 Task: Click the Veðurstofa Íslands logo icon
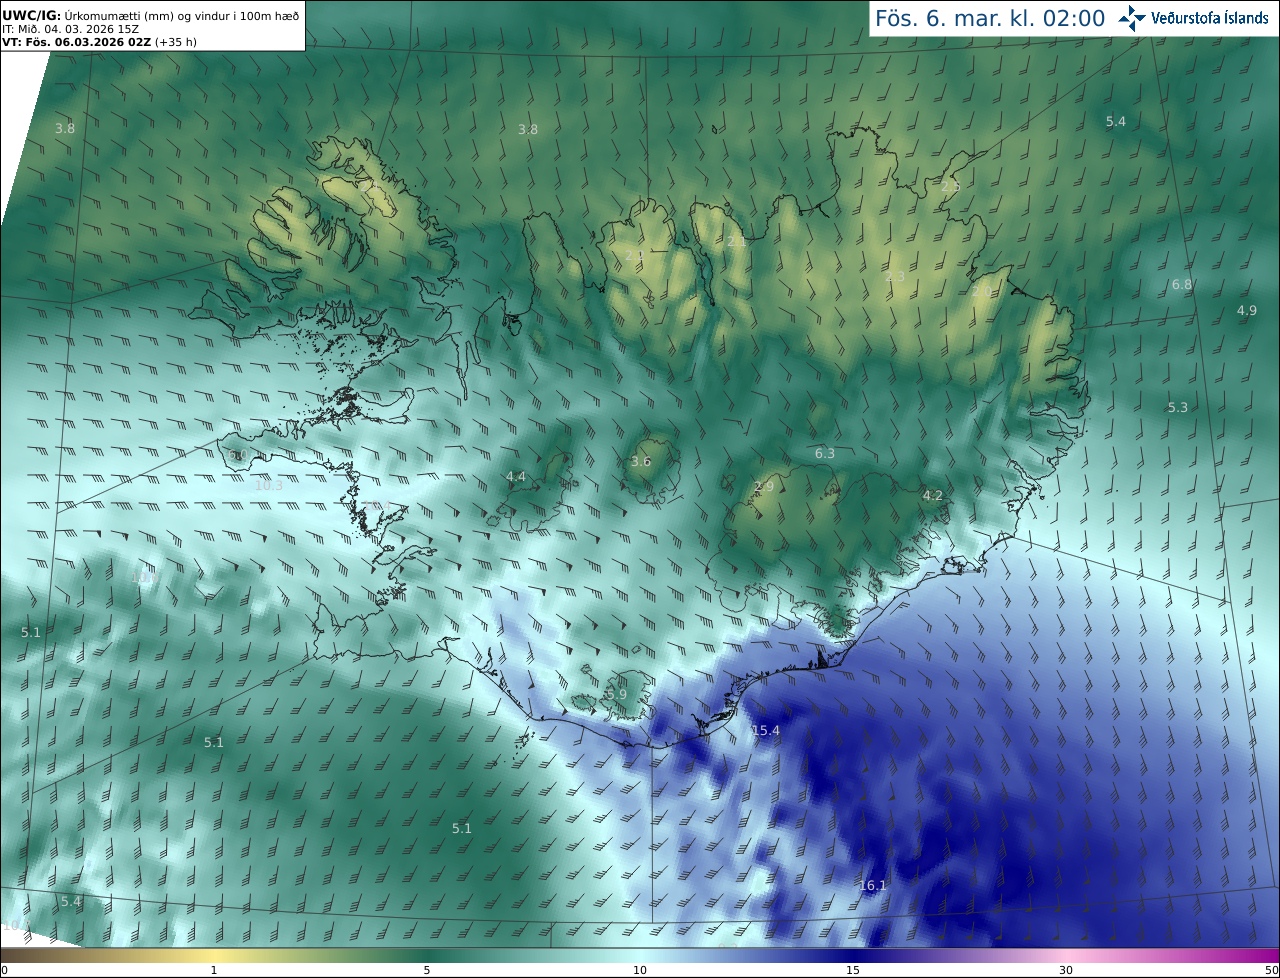tap(1132, 18)
